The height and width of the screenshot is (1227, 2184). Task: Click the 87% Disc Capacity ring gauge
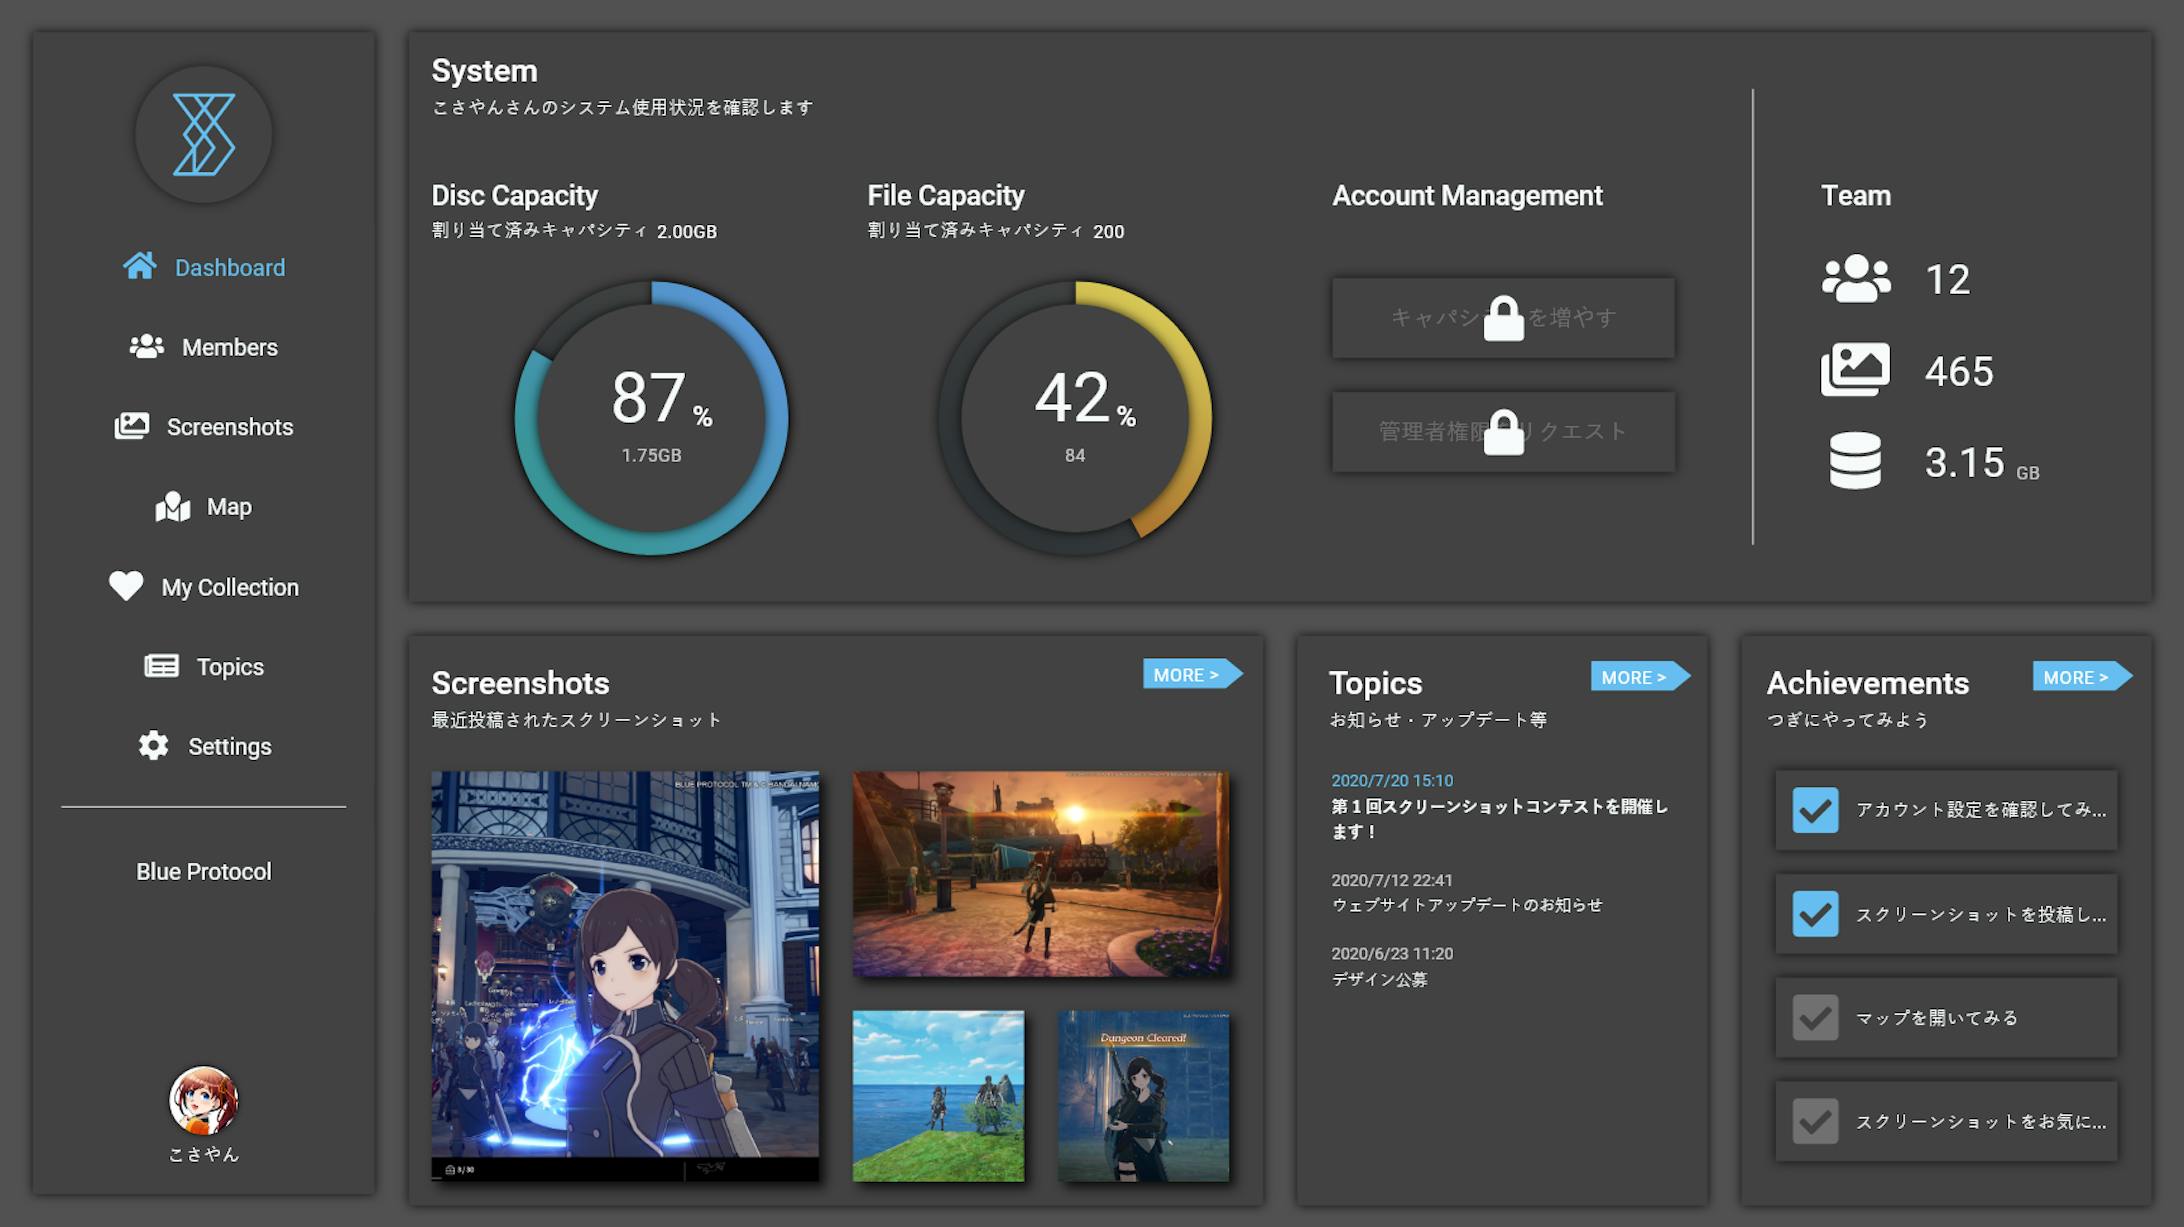tap(651, 418)
